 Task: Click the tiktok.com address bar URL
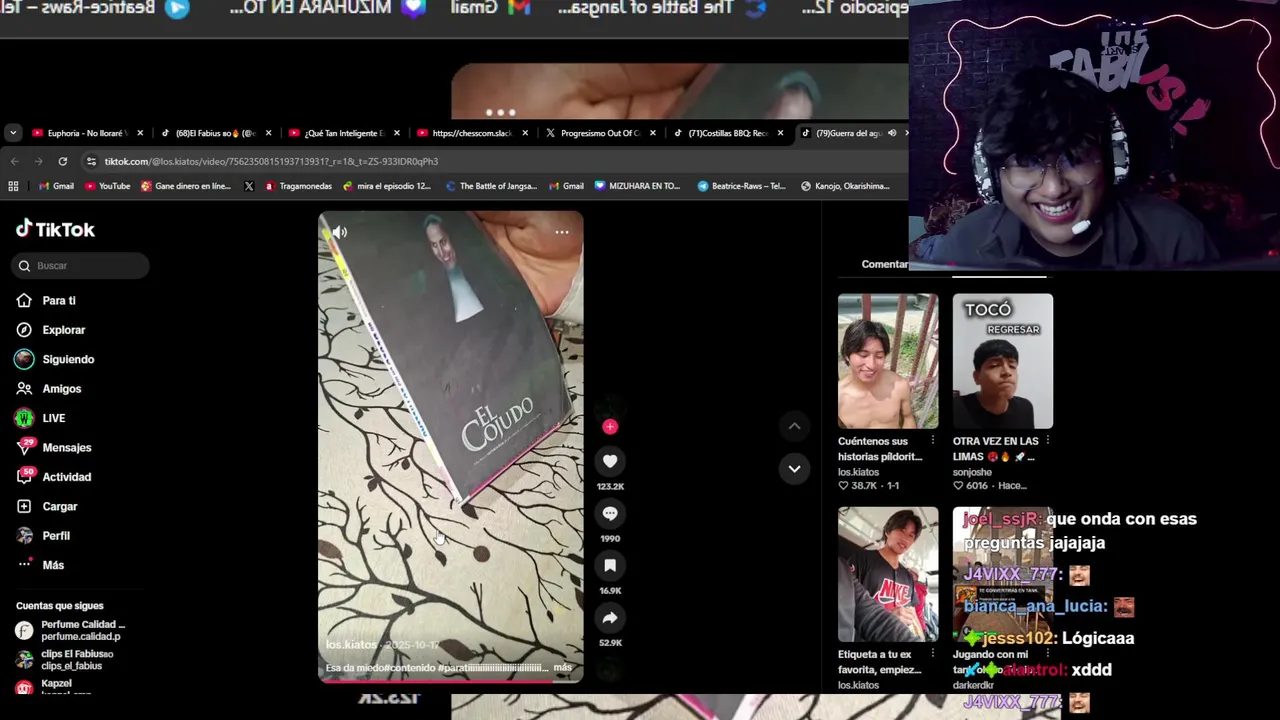click(271, 161)
